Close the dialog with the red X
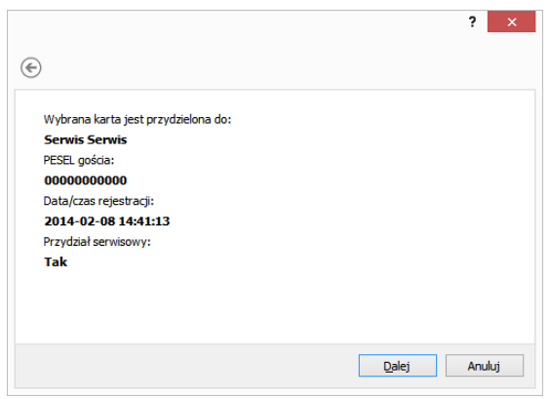Viewport: 550px width, 399px height. [511, 22]
